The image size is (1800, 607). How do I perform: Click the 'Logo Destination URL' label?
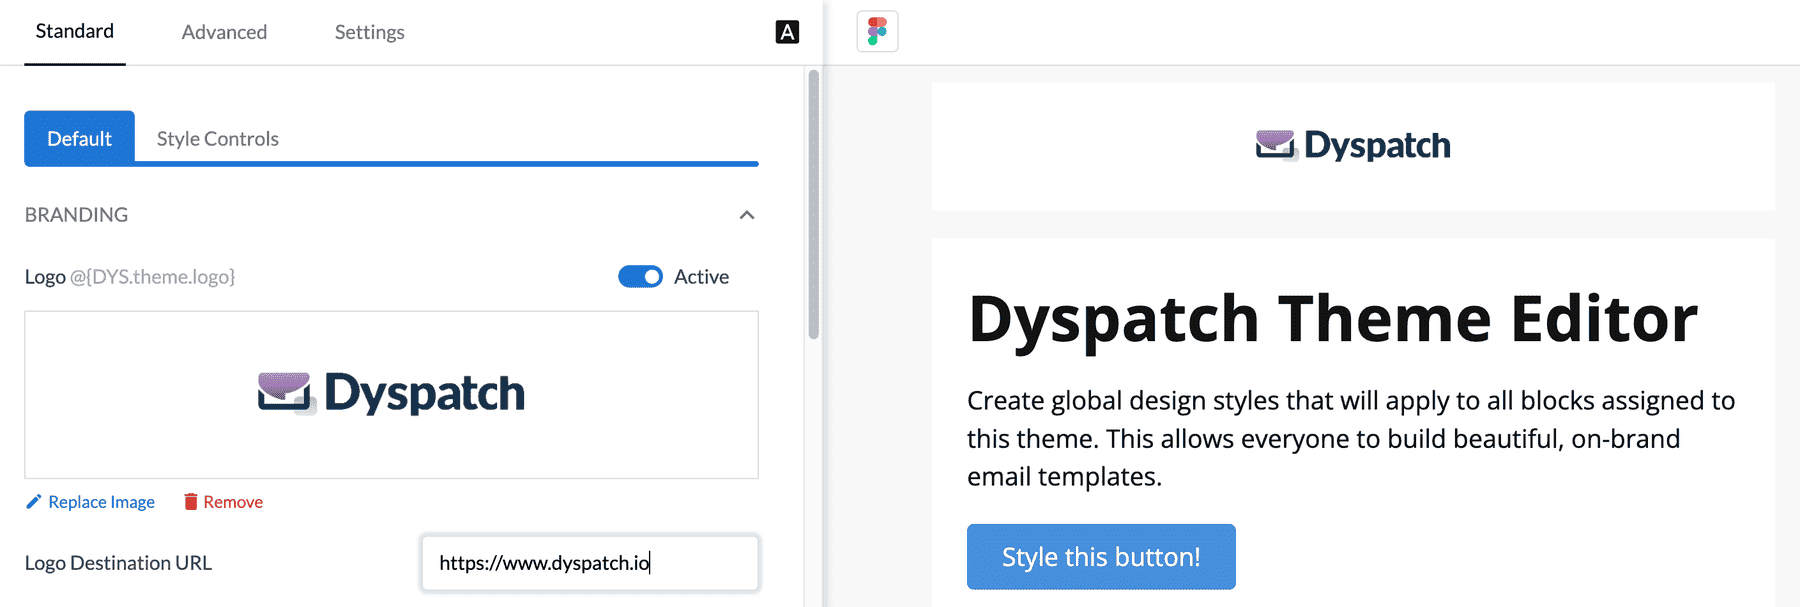click(x=118, y=563)
